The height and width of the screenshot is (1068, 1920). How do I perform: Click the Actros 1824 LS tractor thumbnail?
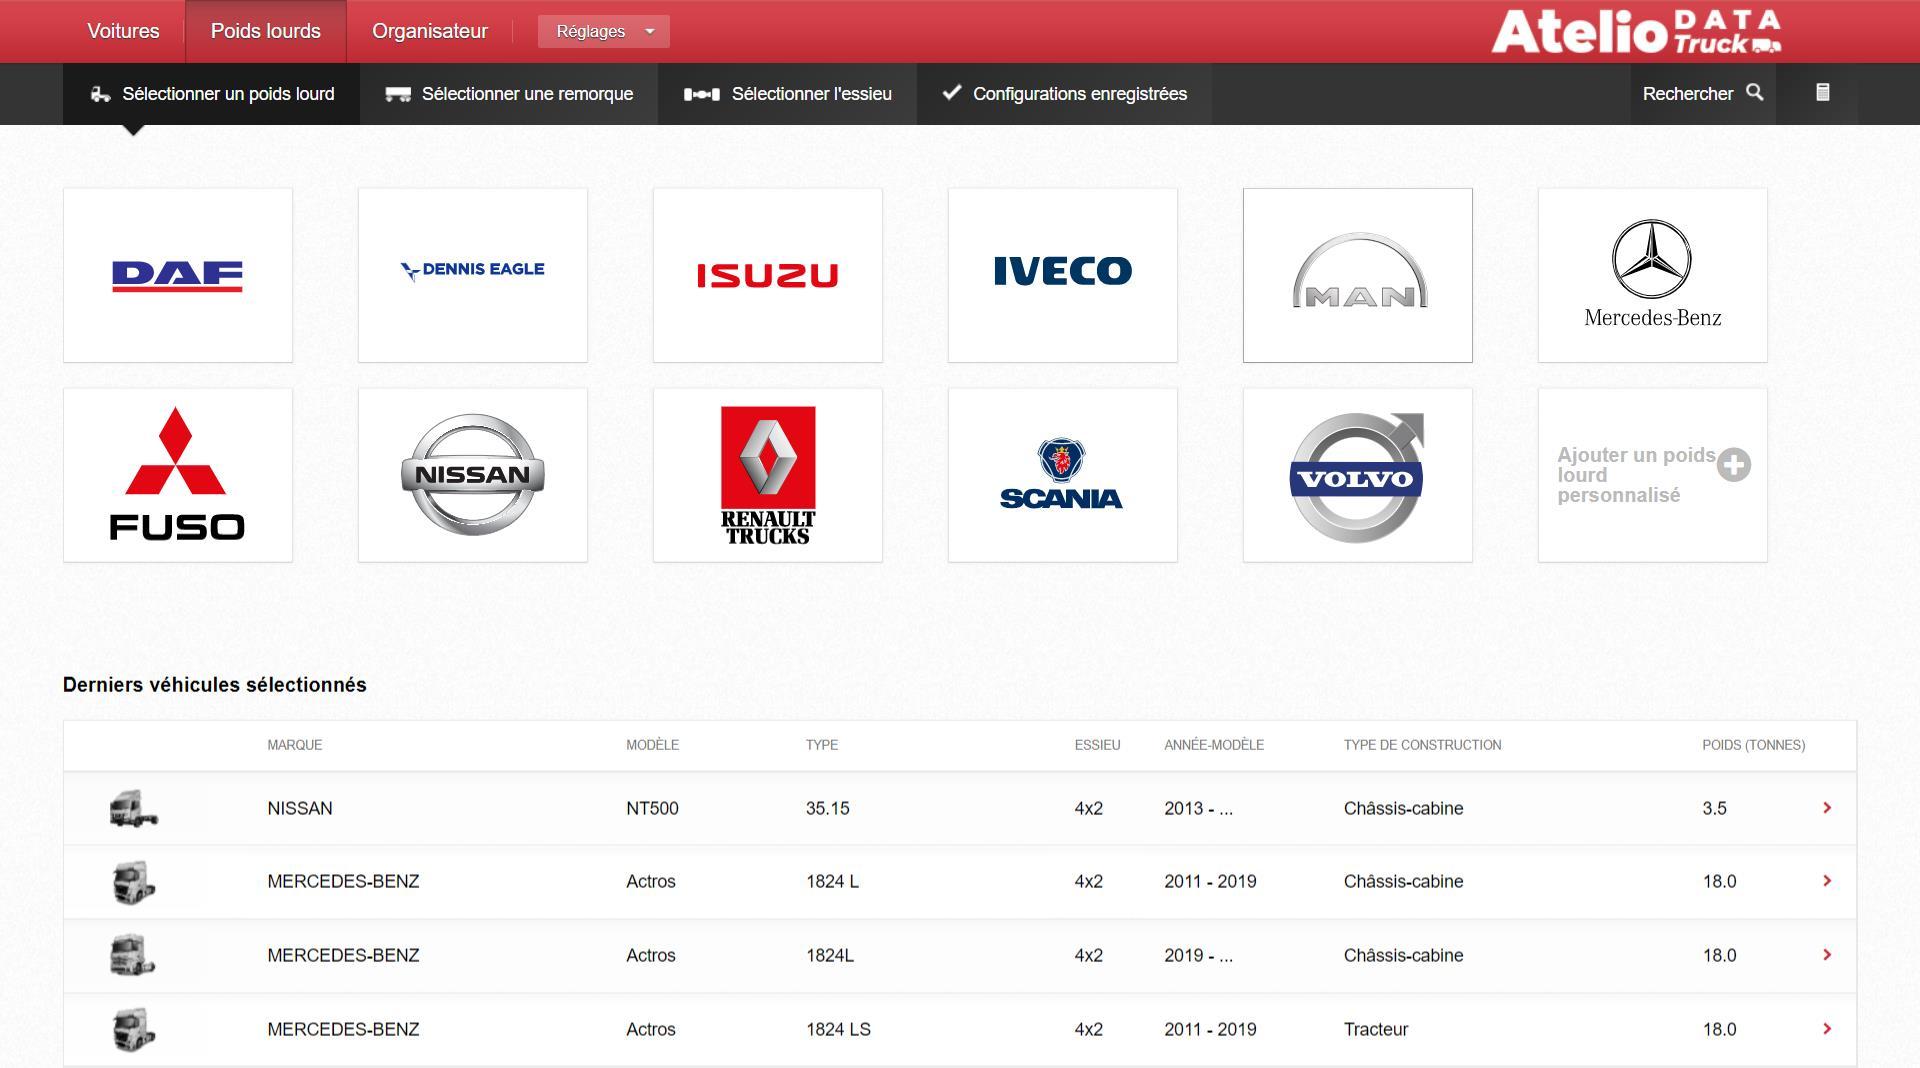[x=133, y=1030]
